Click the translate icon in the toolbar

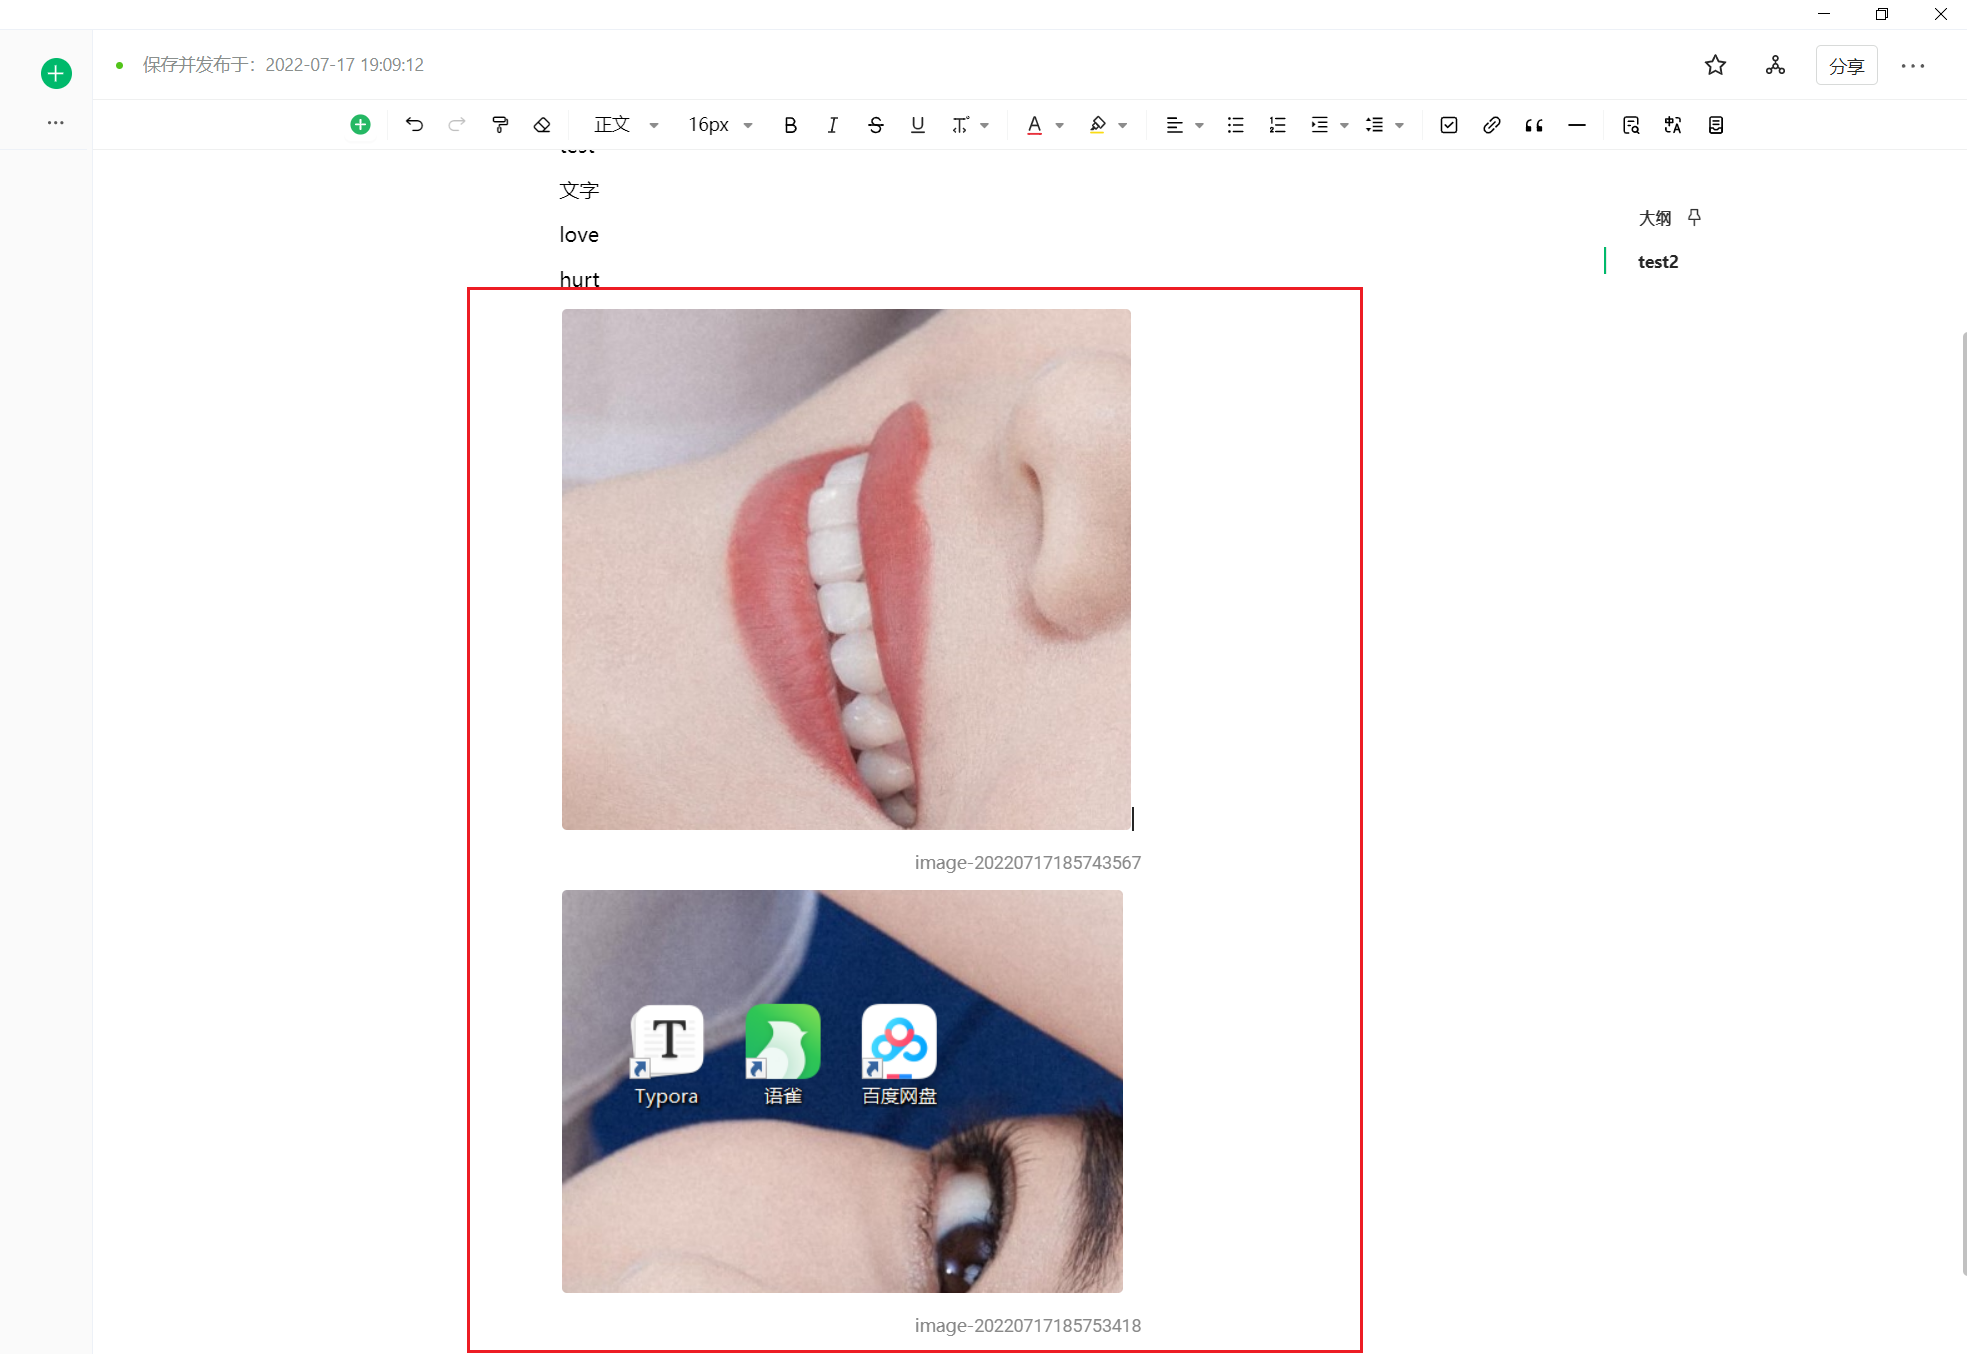click(x=1673, y=125)
